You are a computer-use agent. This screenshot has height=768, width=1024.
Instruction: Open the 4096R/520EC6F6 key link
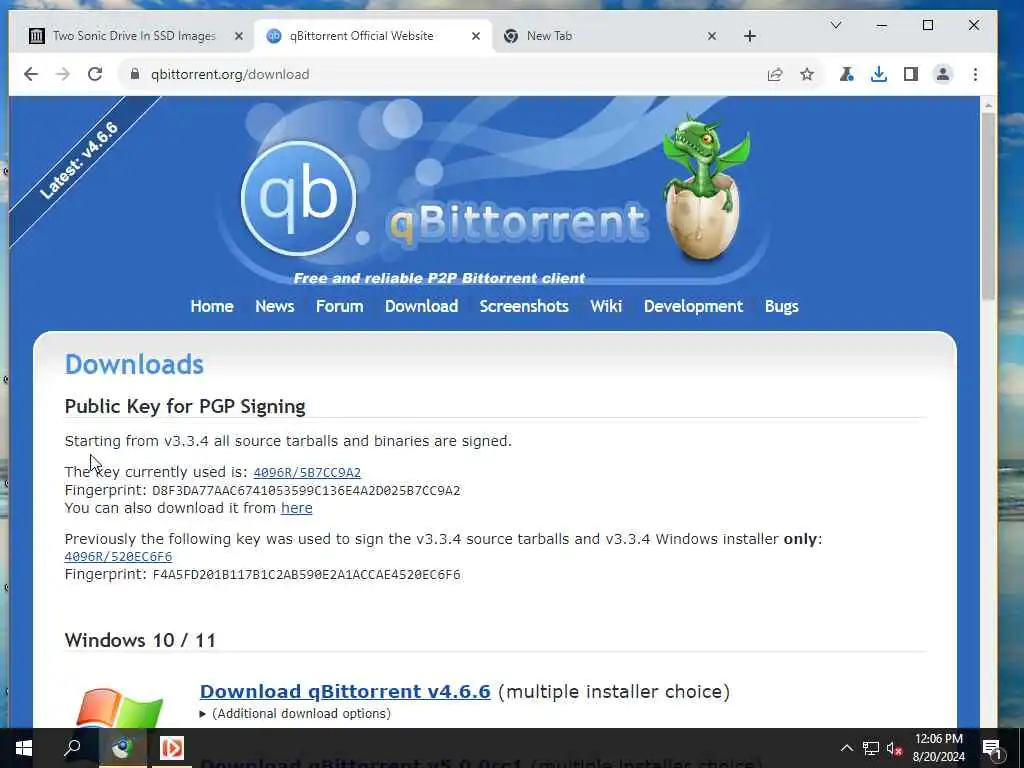(118, 556)
